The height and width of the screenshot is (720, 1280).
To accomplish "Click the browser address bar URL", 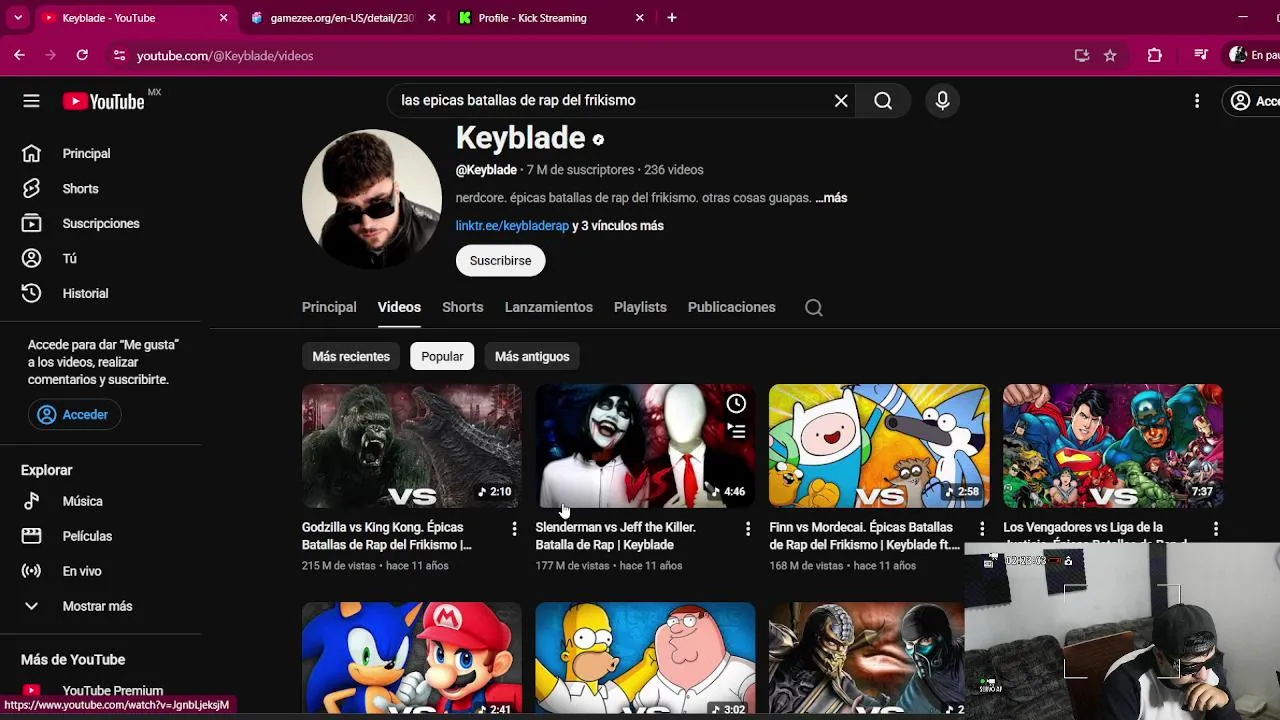I will [225, 56].
